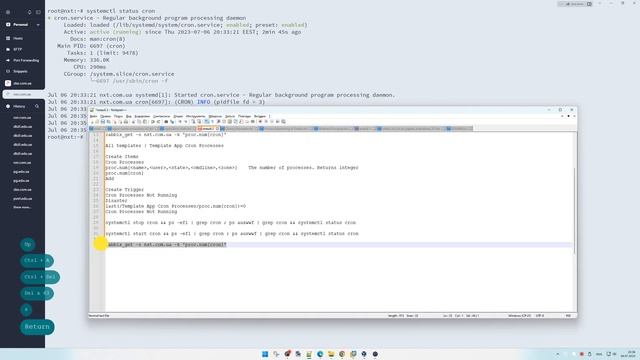Open Notepad++ Правка menu
This screenshot has width=640, height=360.
pyautogui.click(x=105, y=116)
